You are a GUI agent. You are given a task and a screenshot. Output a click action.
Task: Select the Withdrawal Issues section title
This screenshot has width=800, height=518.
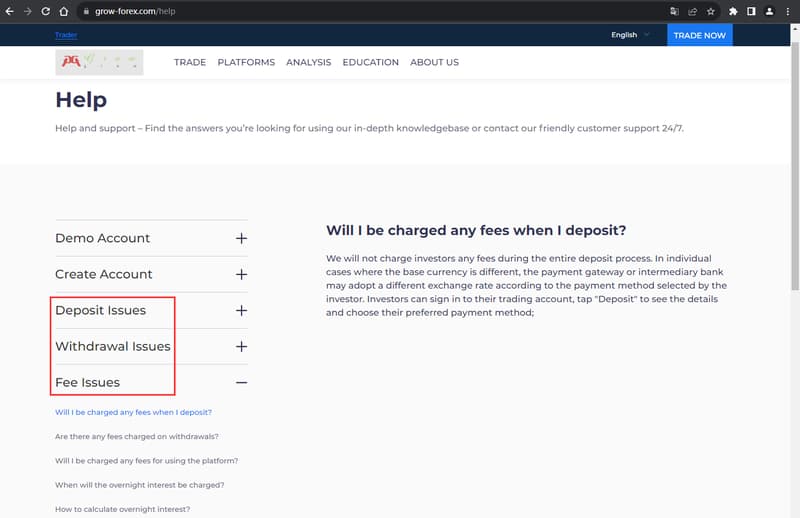point(113,347)
